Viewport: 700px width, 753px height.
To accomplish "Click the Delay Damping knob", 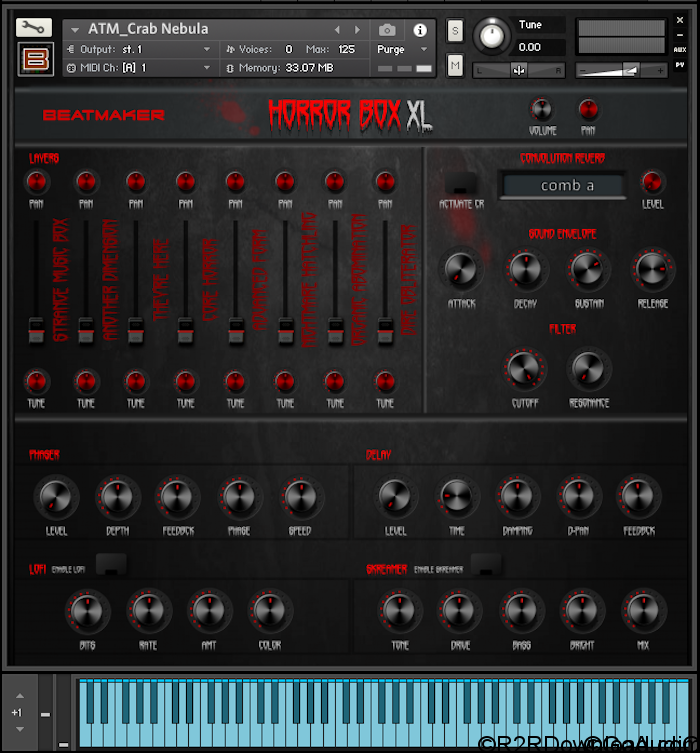I will (x=518, y=496).
